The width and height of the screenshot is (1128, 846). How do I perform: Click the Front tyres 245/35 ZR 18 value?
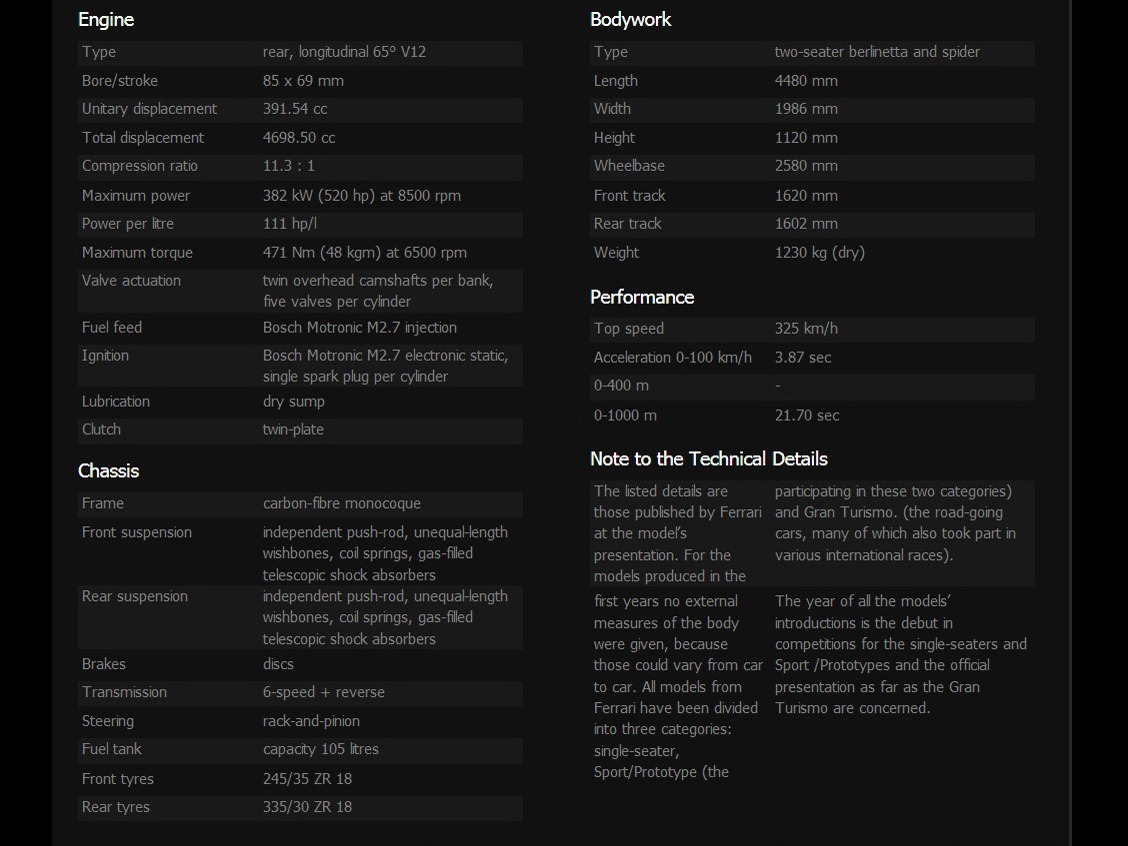(307, 779)
